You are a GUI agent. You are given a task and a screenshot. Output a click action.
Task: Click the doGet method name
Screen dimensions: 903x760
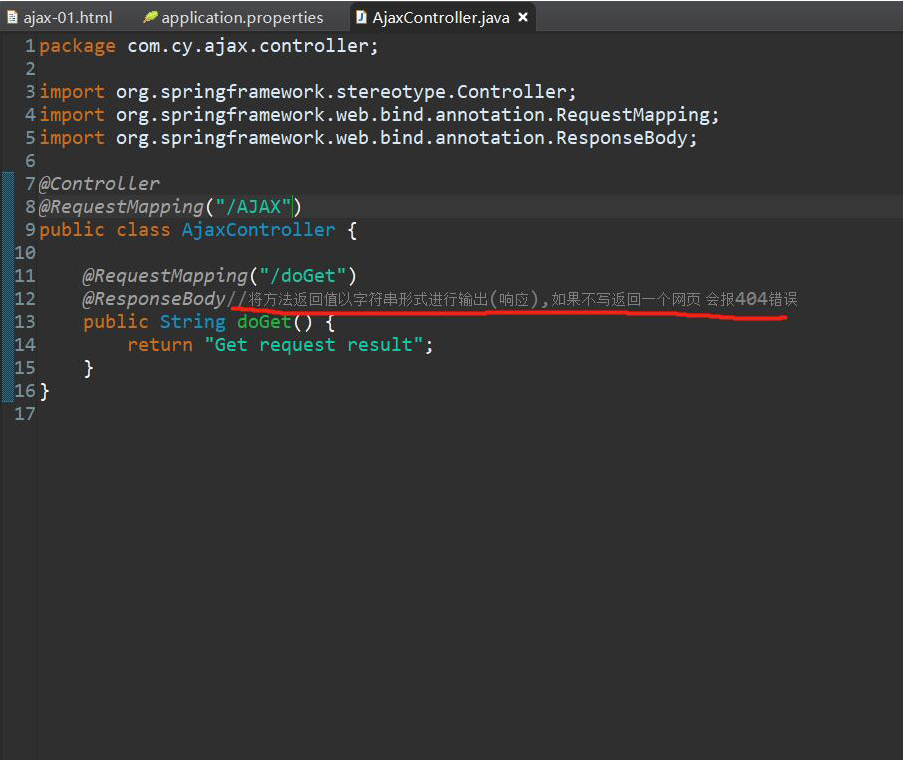264,322
